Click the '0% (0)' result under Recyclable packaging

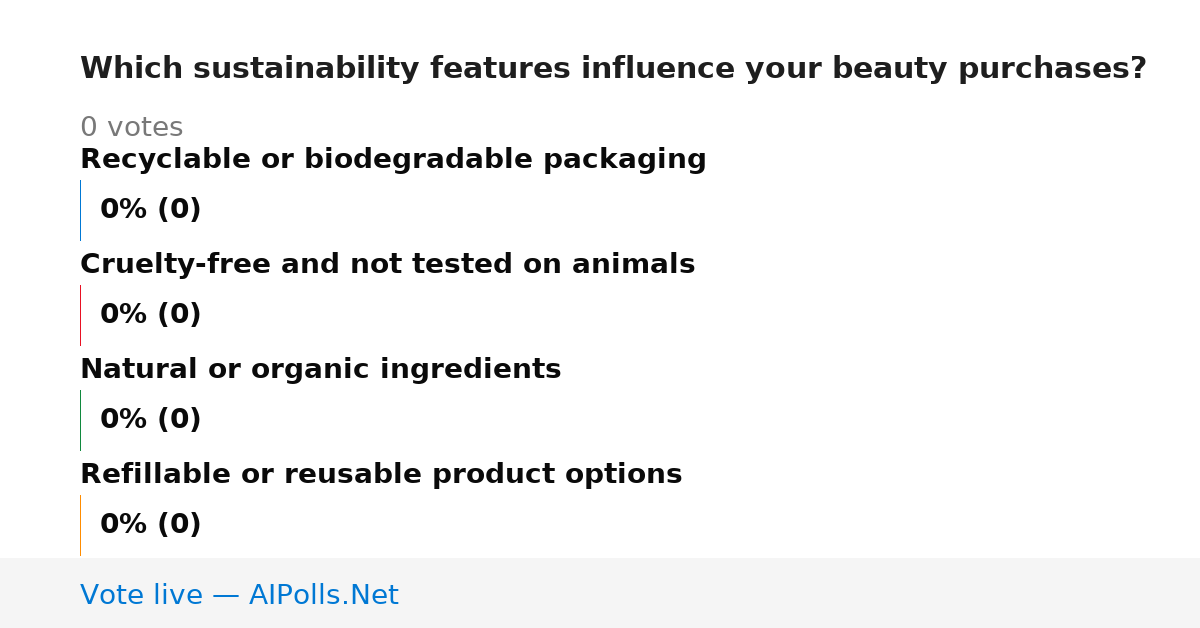point(150,210)
